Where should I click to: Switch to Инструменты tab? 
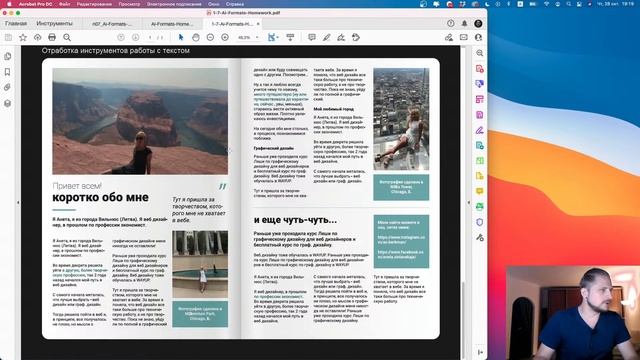[x=54, y=24]
